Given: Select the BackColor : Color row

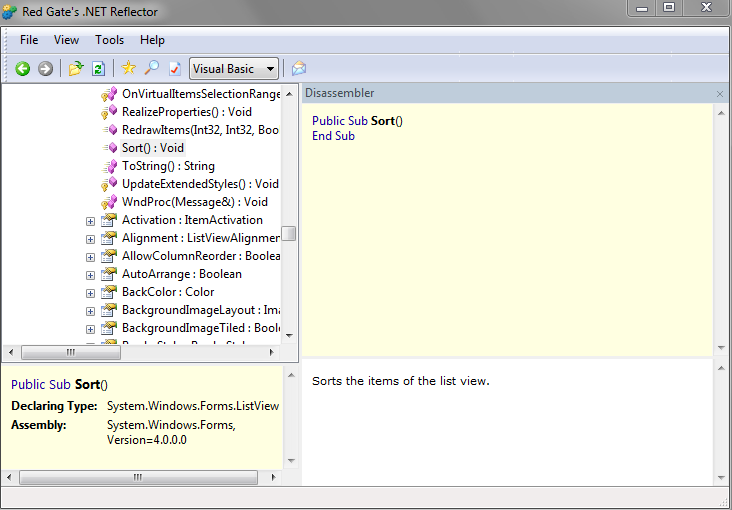Looking at the screenshot, I should pyautogui.click(x=168, y=292).
